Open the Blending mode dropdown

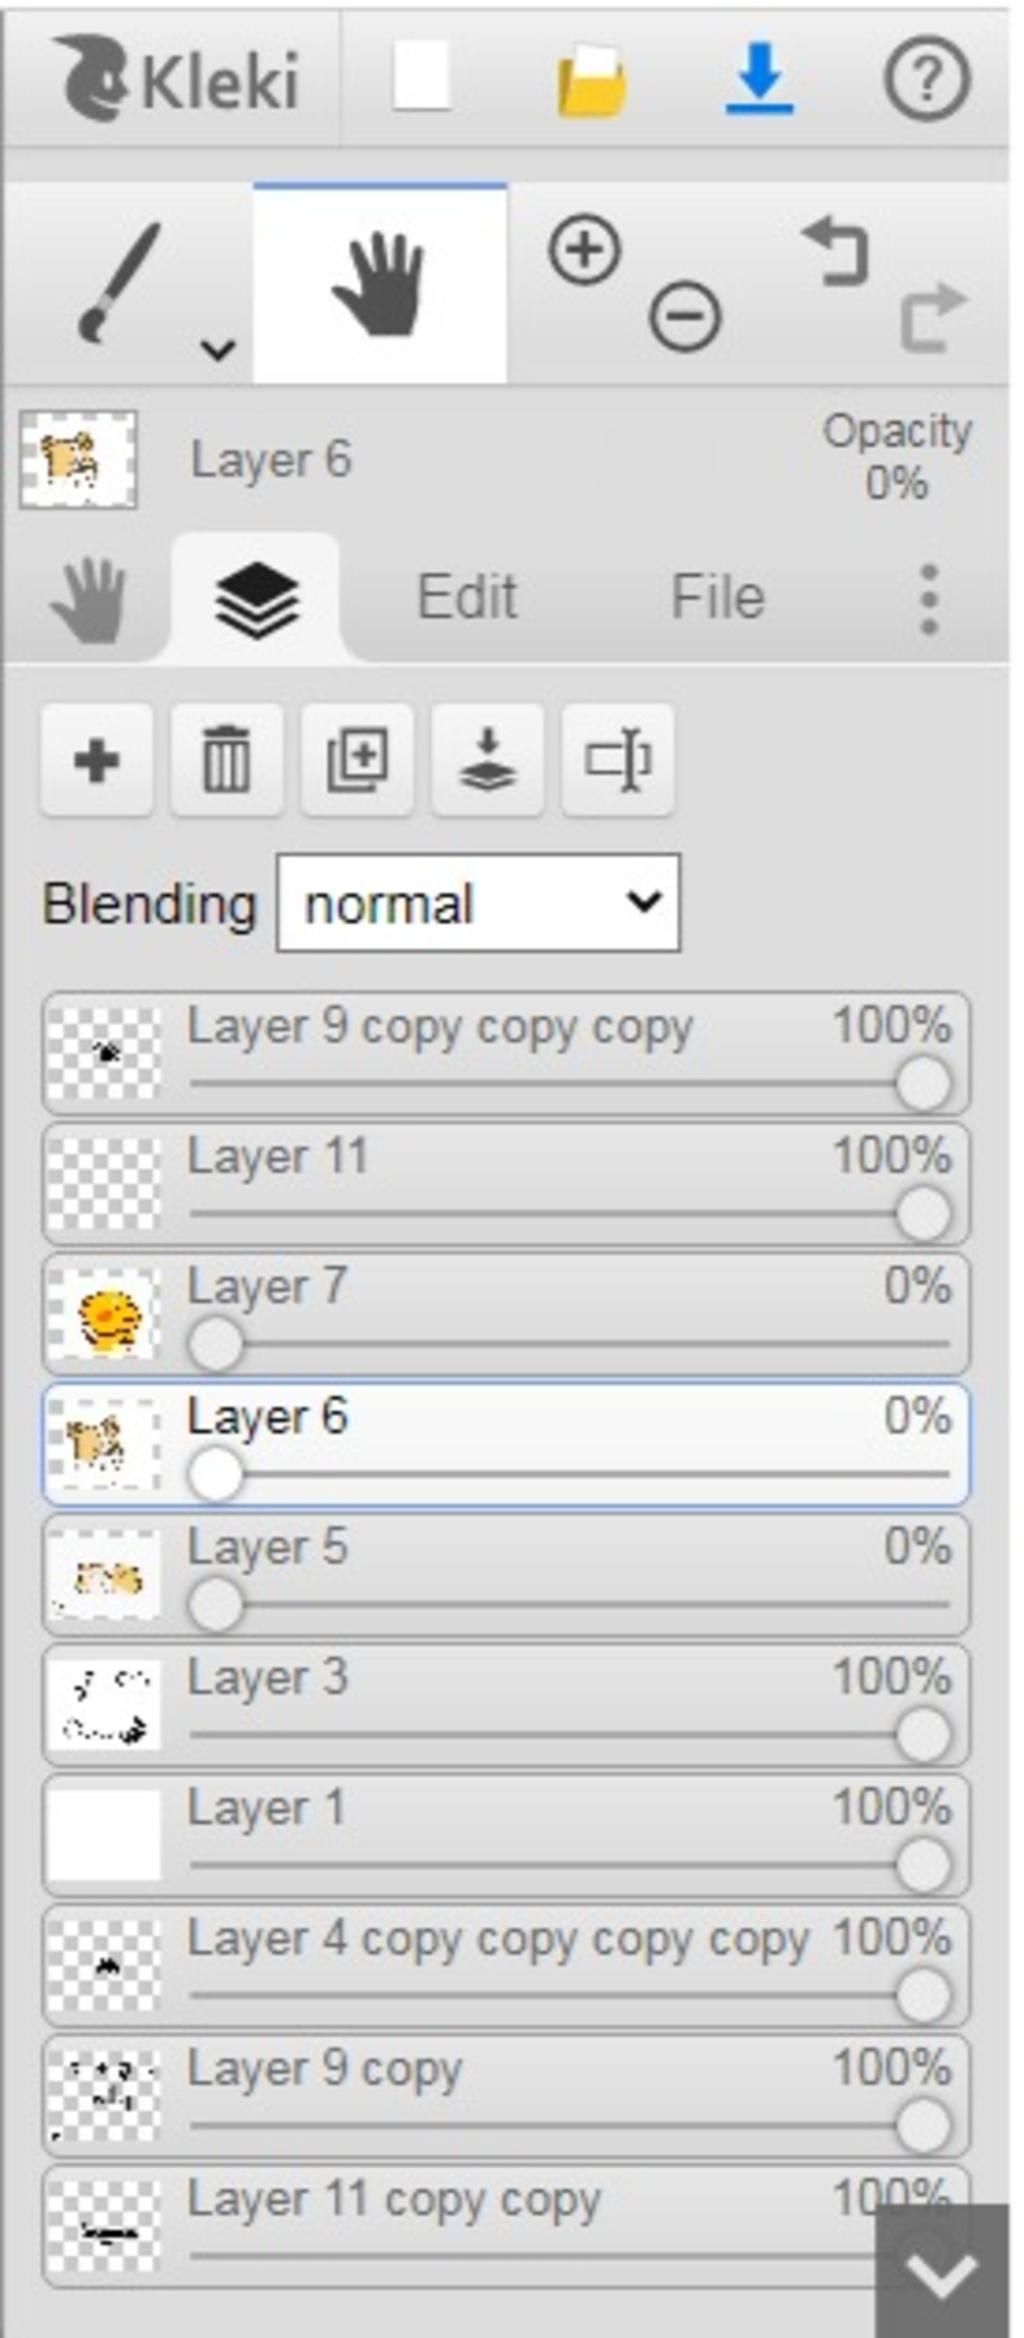point(478,902)
